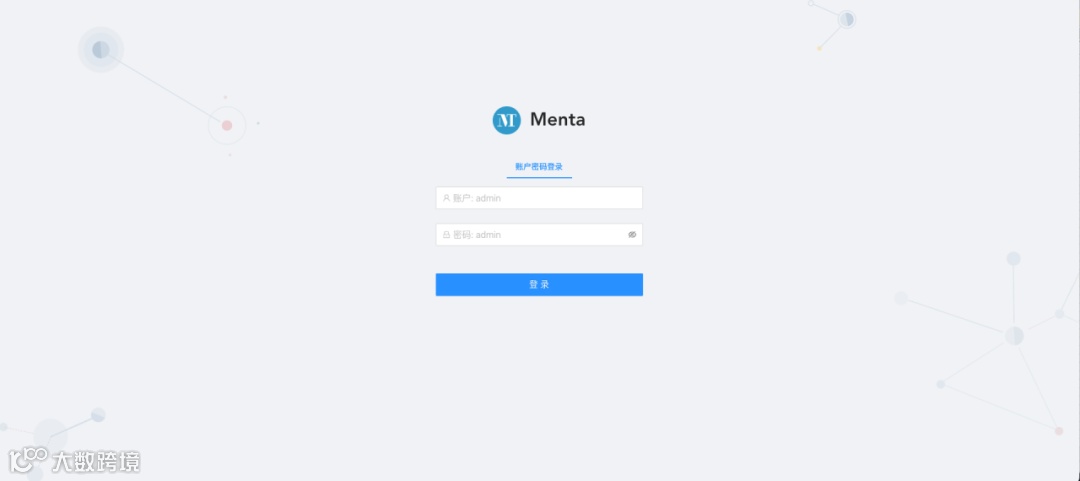This screenshot has width=1080, height=481.
Task: Click the blue Menta "M" logo icon
Action: pos(506,120)
